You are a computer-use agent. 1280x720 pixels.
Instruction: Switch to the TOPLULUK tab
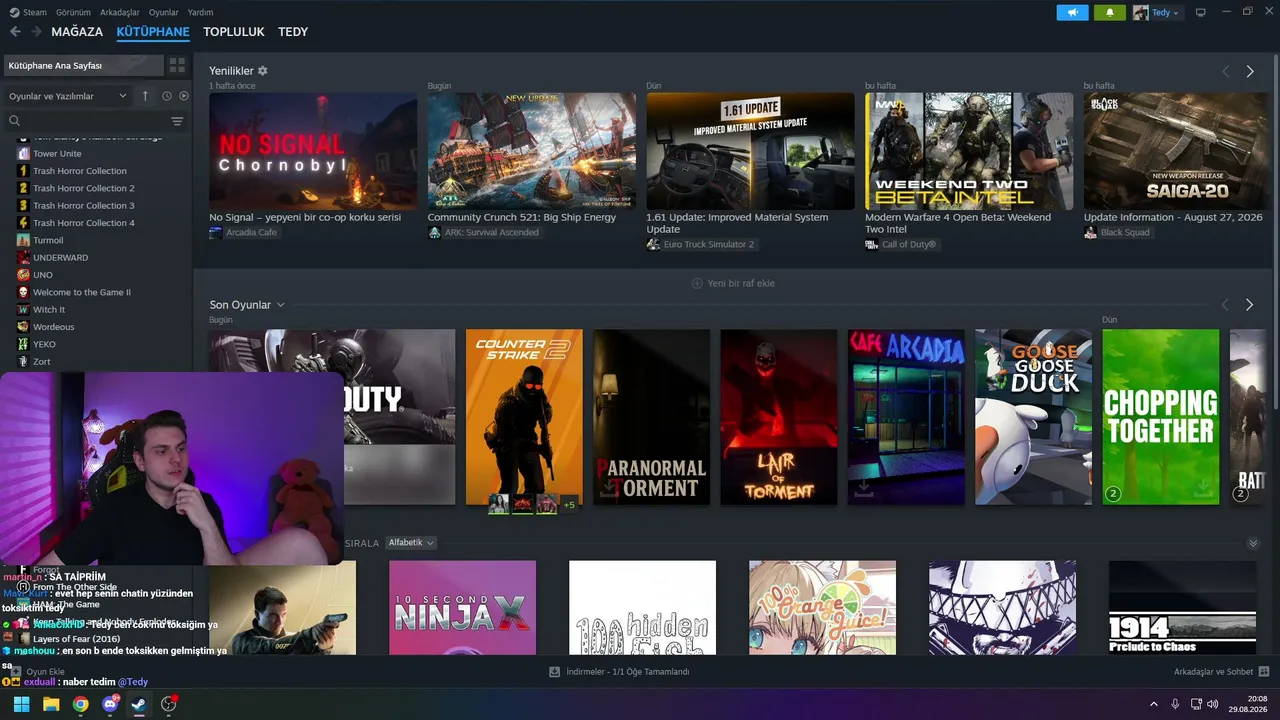(x=234, y=32)
